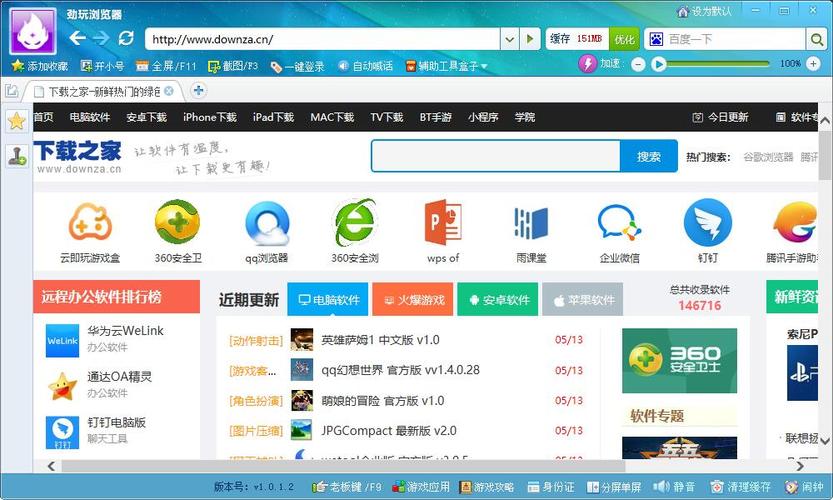This screenshot has width=833, height=500.
Task: Open JPGCompact 最新版 v2.0 entry
Action: [389, 431]
